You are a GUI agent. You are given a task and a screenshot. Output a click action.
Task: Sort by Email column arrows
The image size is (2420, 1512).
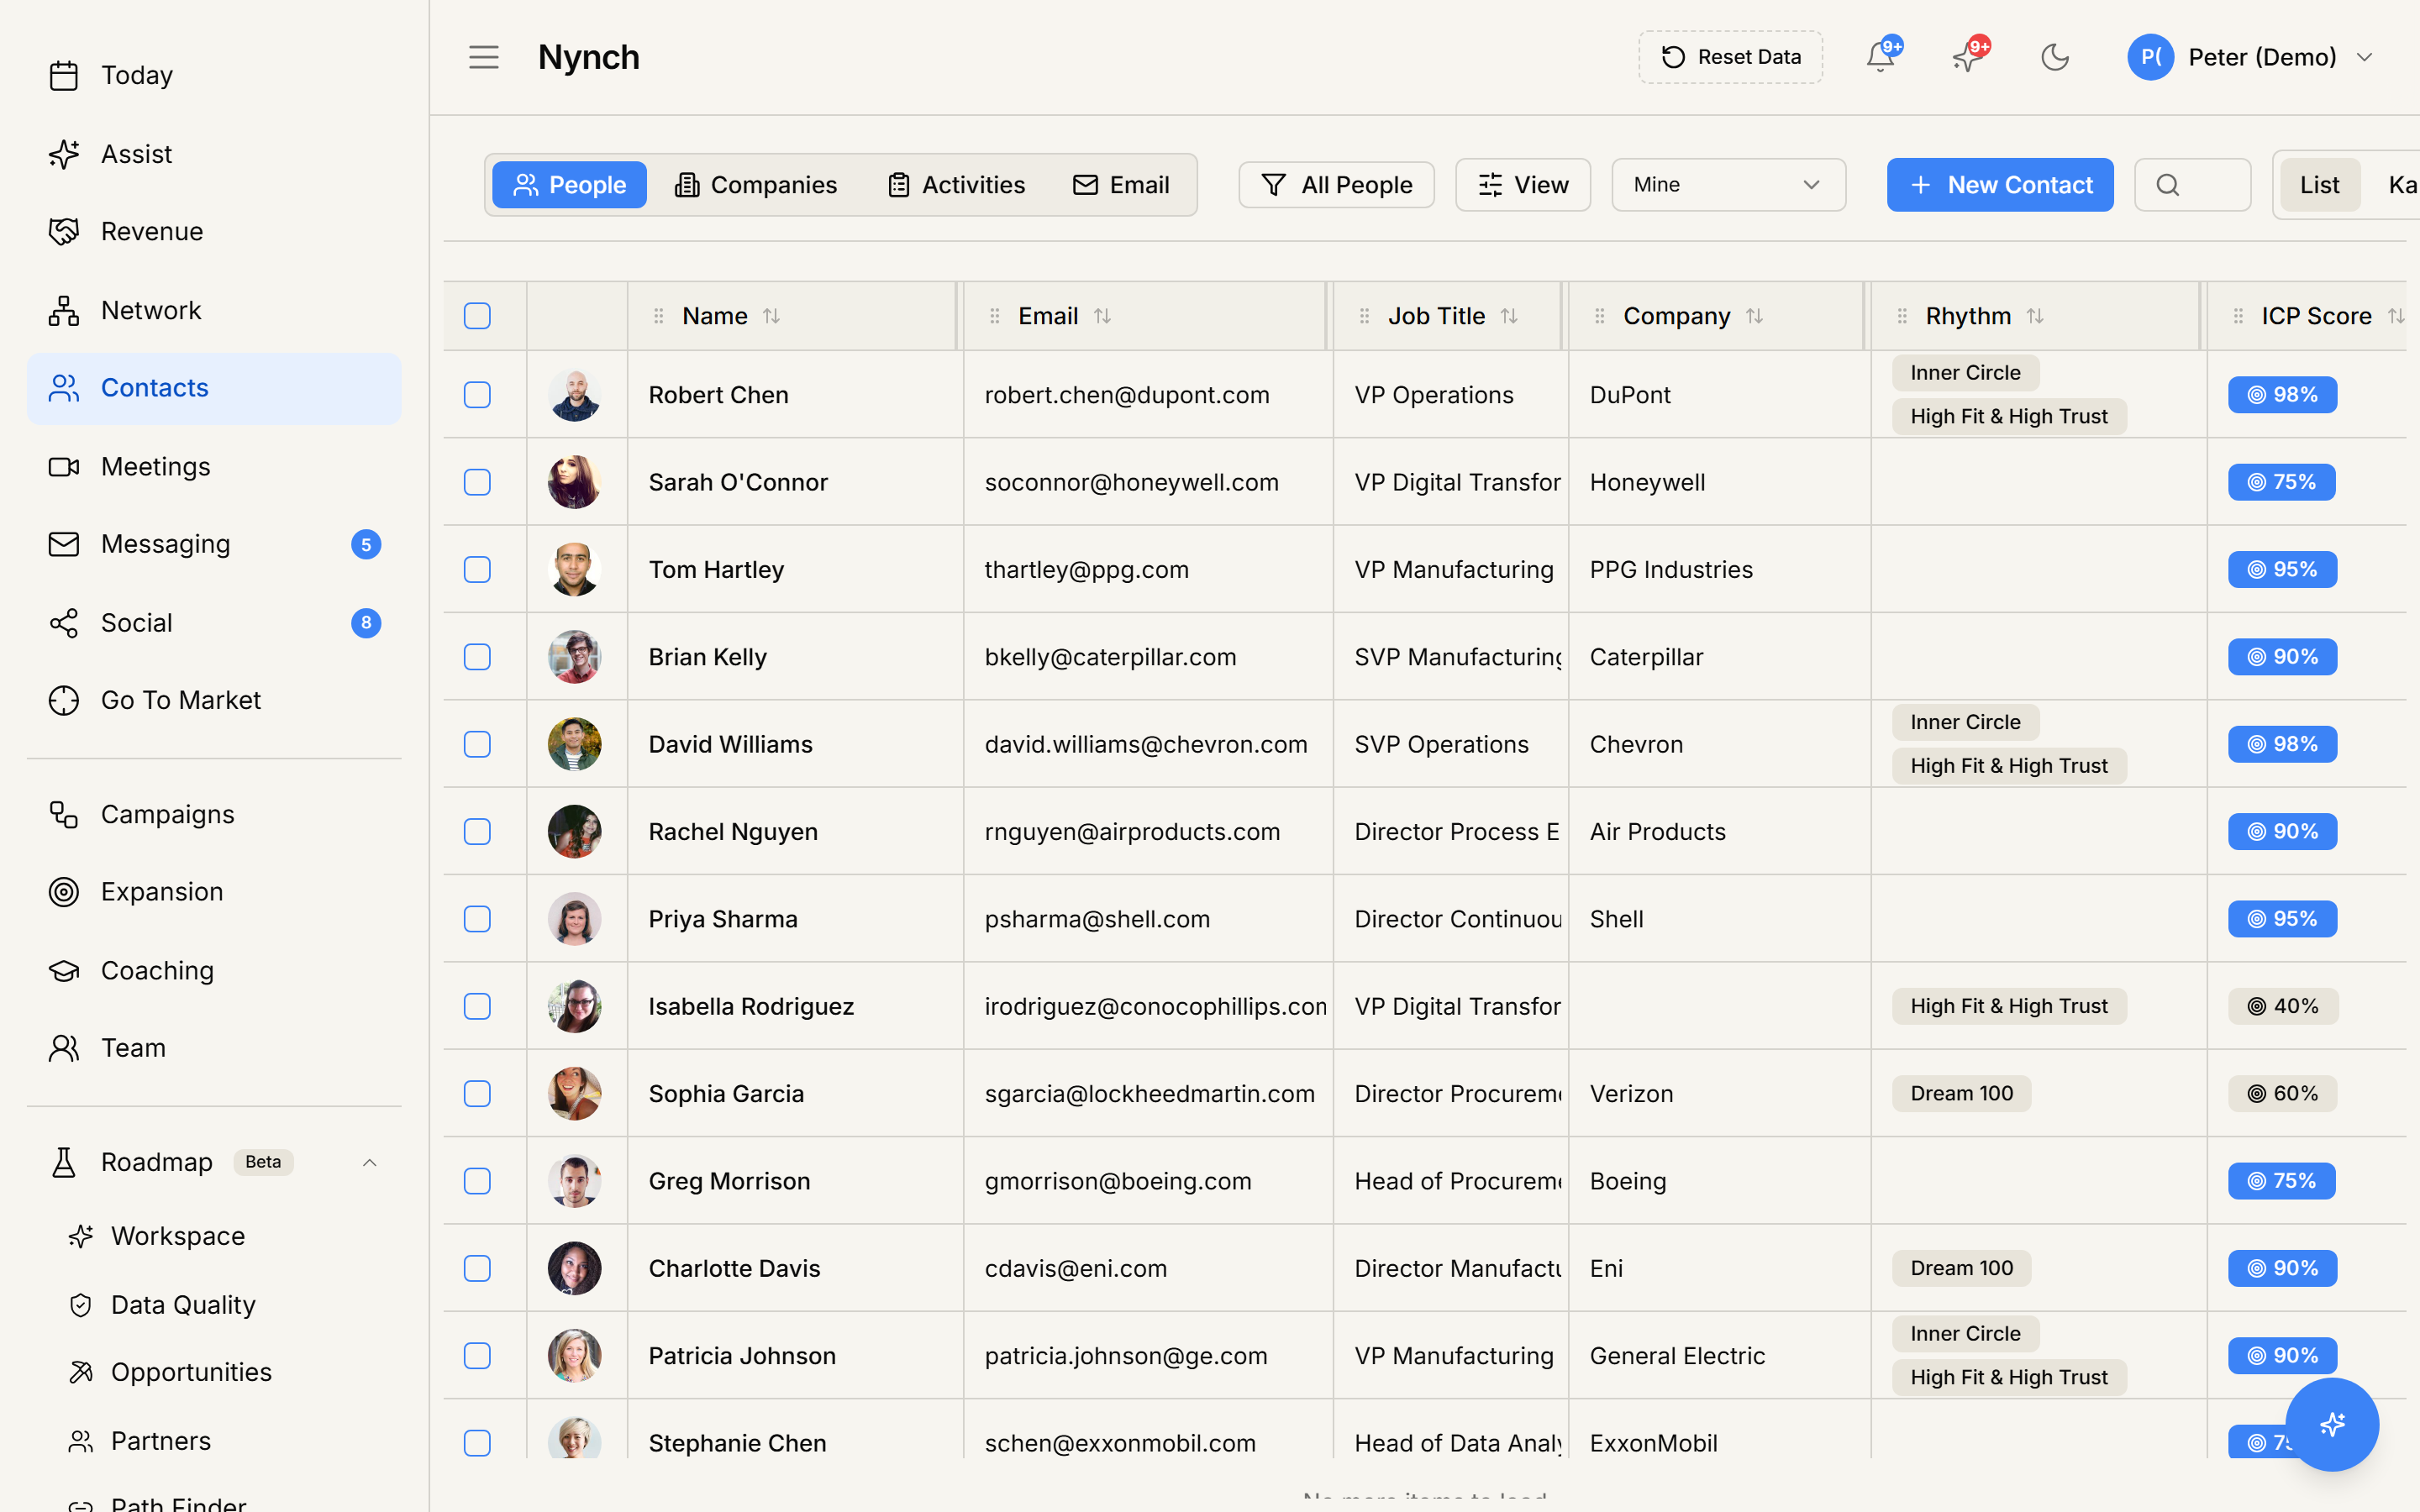(1102, 316)
